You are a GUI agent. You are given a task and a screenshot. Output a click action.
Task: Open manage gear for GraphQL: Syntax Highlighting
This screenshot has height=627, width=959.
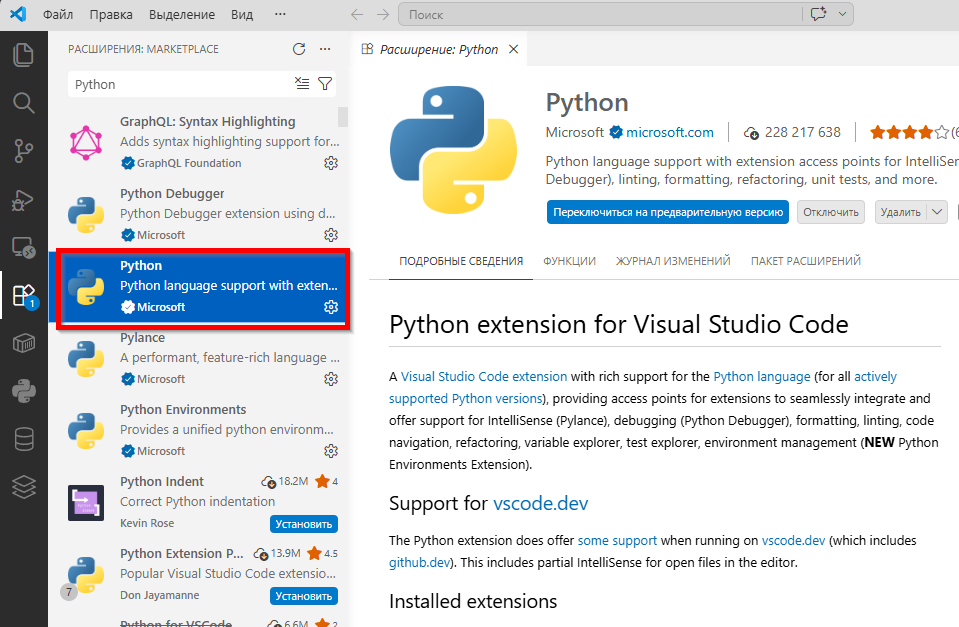(331, 163)
